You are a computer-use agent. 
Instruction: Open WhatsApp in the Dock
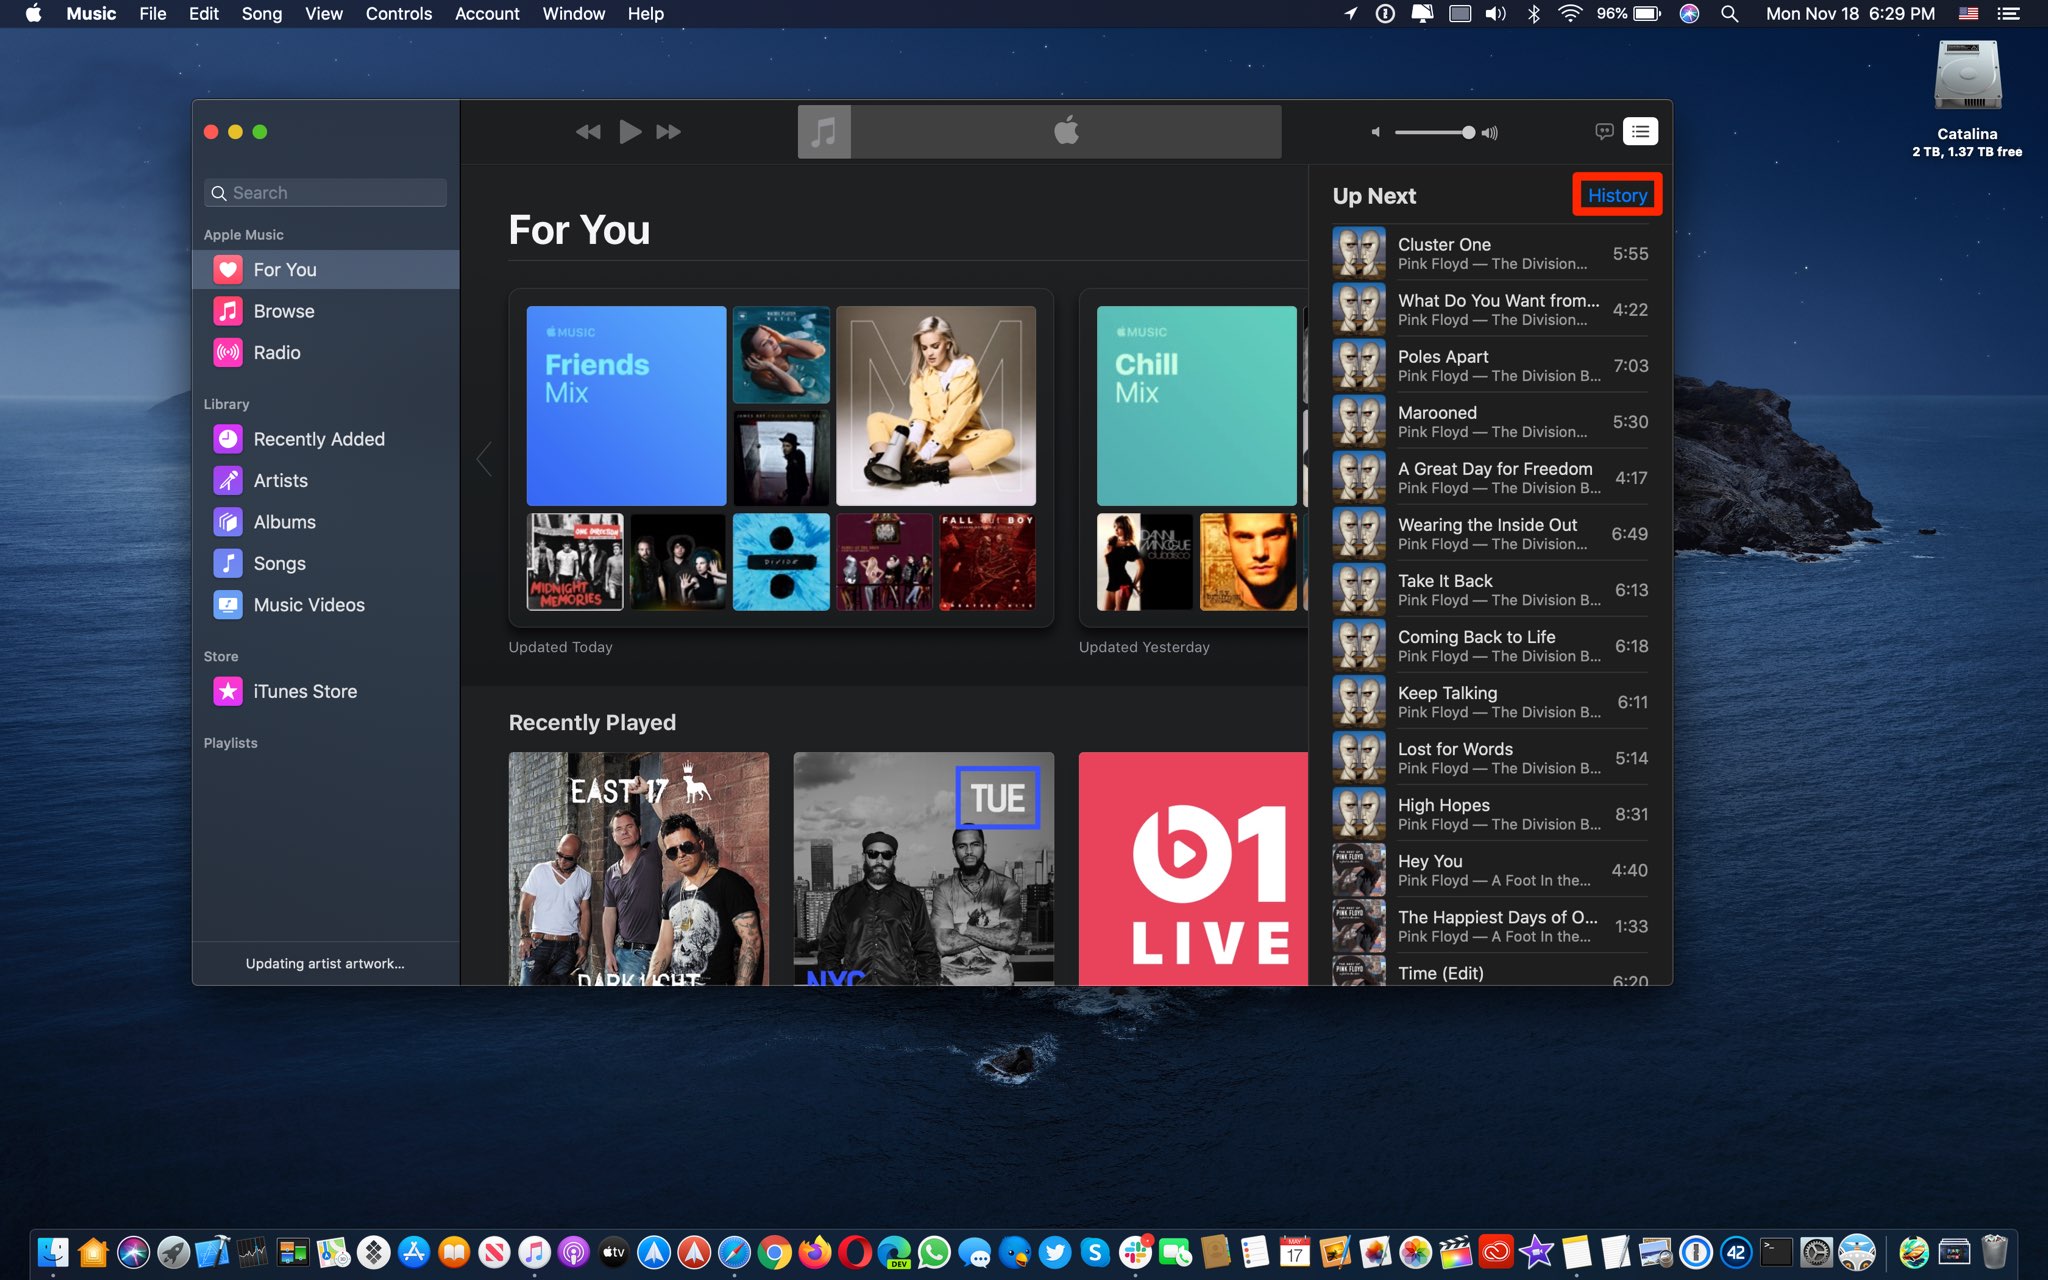[934, 1252]
